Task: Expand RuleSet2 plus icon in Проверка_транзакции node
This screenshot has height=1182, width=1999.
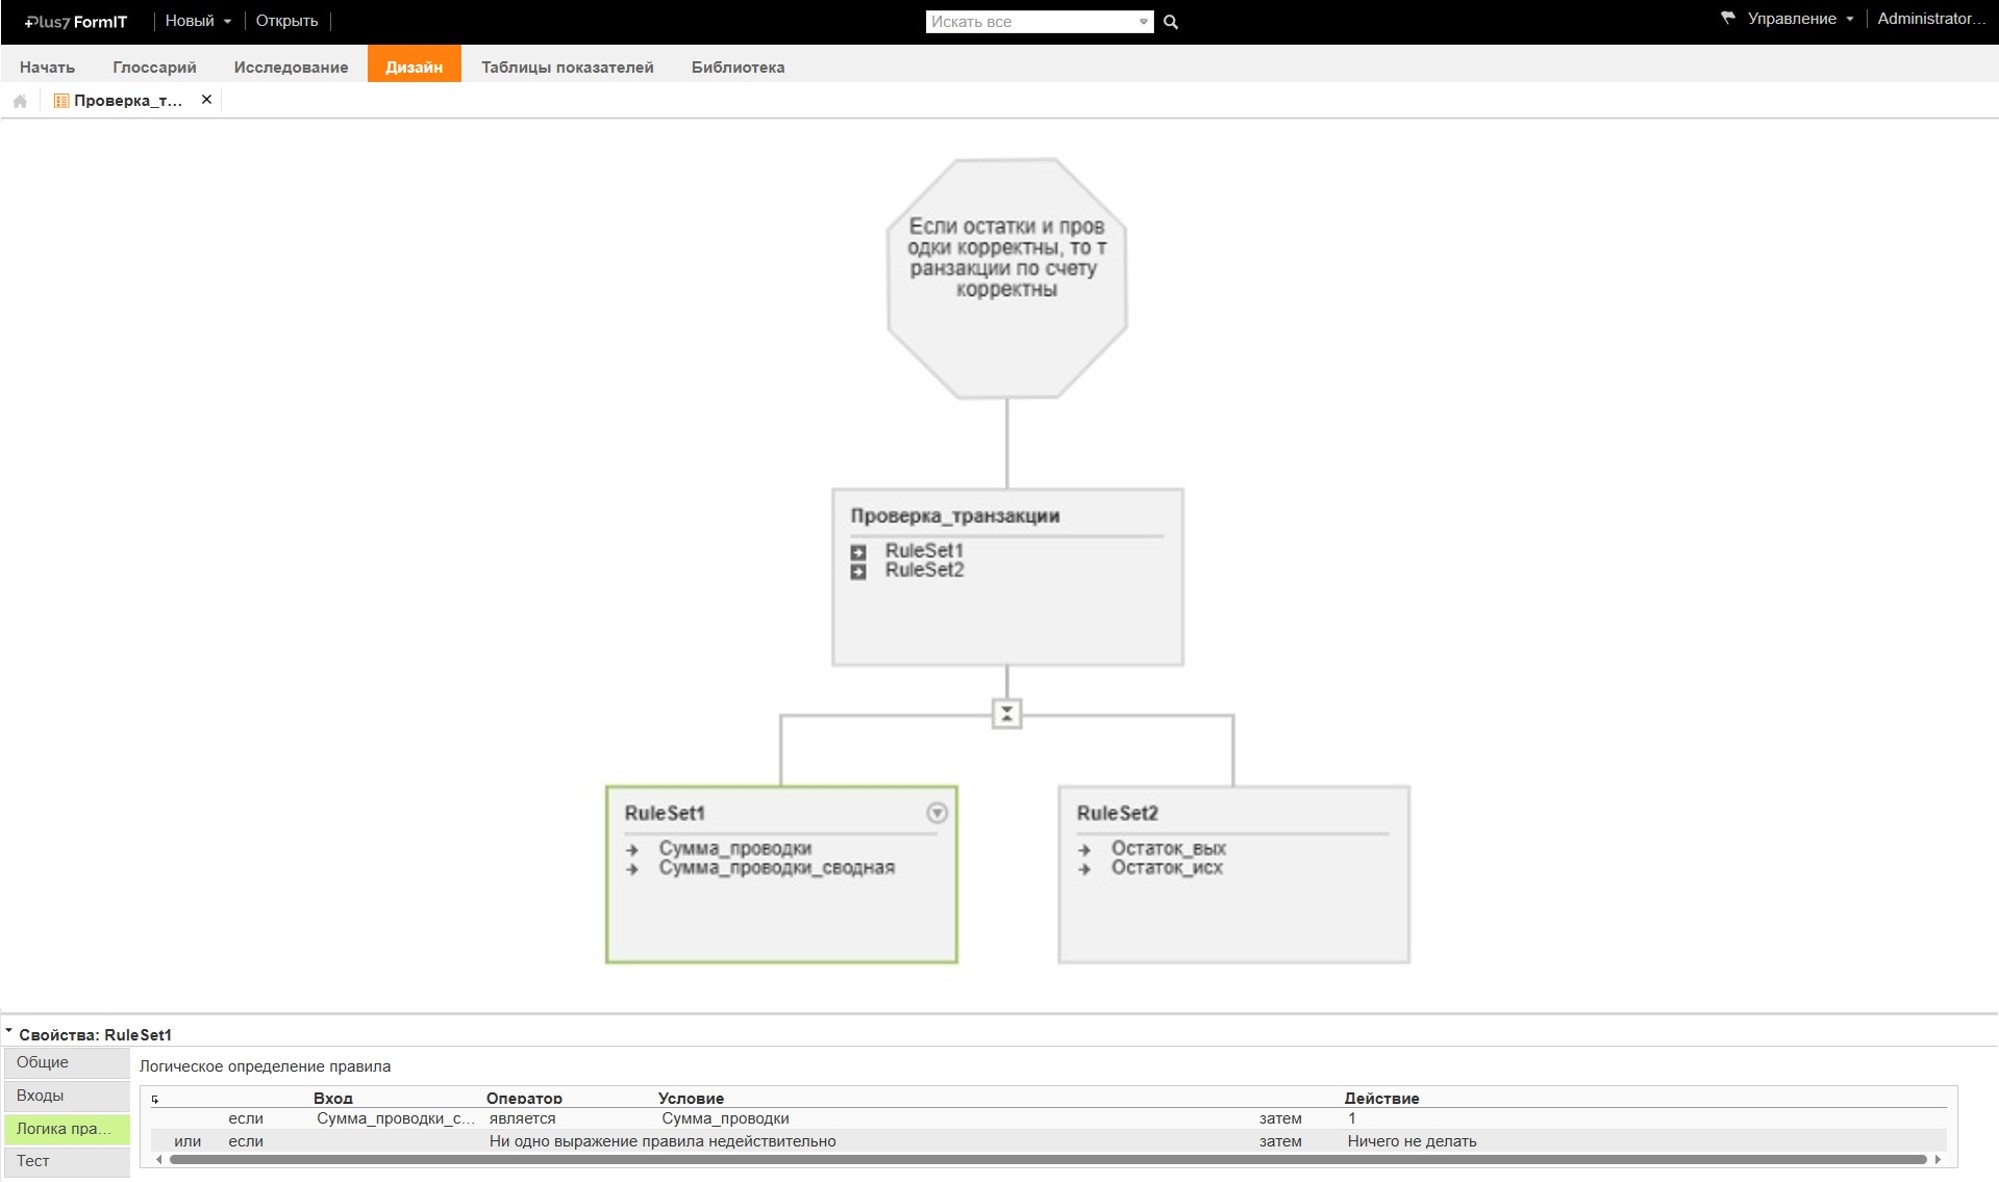Action: [858, 572]
